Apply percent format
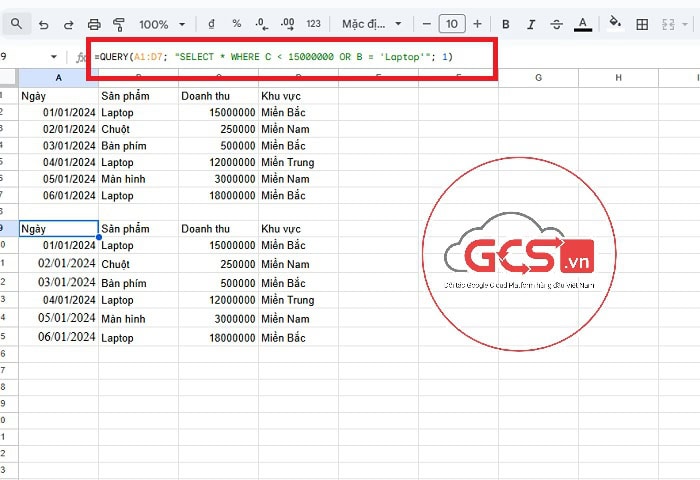 click(x=236, y=23)
